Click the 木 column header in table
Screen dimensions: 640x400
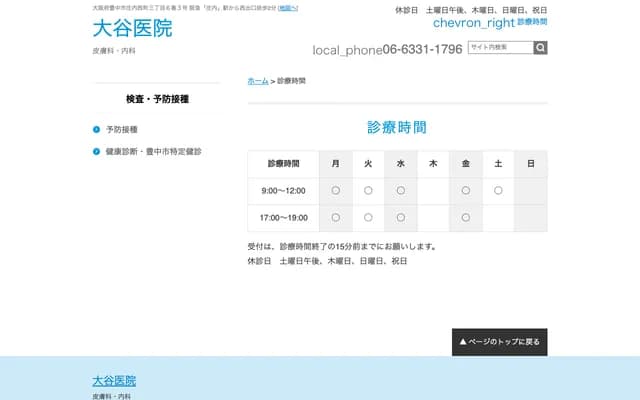click(433, 163)
